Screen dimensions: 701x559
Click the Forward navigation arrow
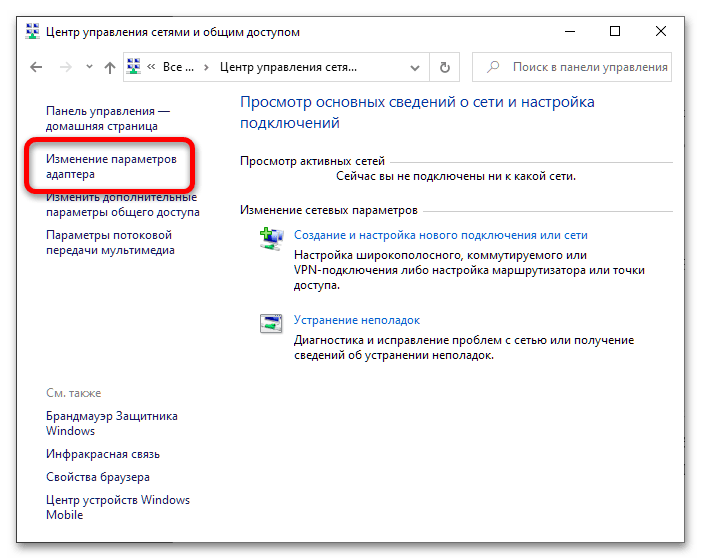(x=66, y=68)
